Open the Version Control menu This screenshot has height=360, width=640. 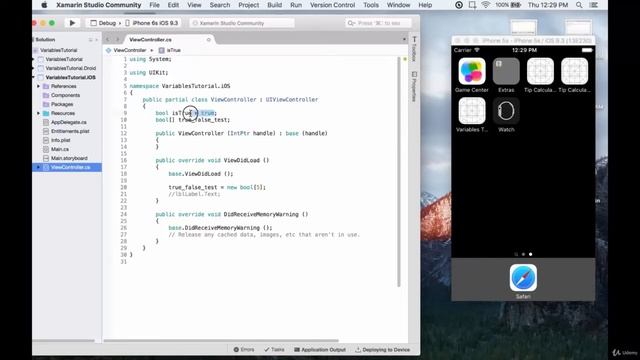[x=332, y=5]
